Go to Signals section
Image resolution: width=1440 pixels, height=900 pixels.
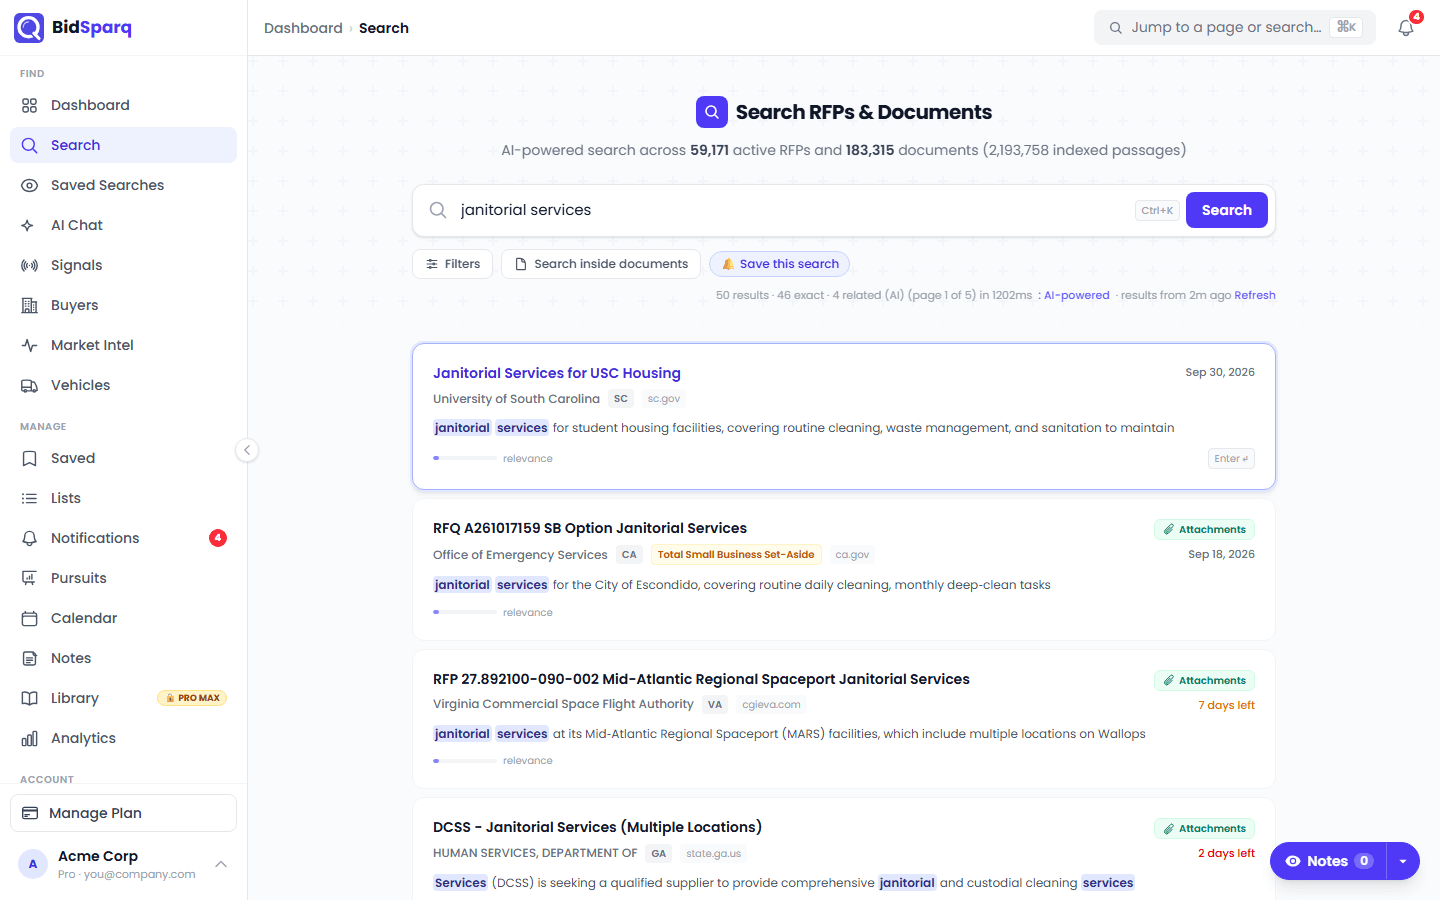click(123, 265)
